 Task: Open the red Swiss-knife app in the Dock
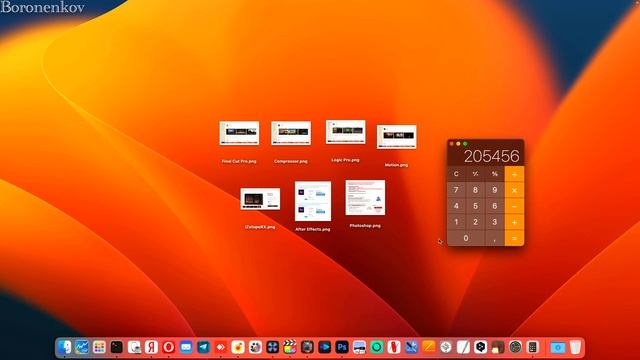[x=394, y=347]
